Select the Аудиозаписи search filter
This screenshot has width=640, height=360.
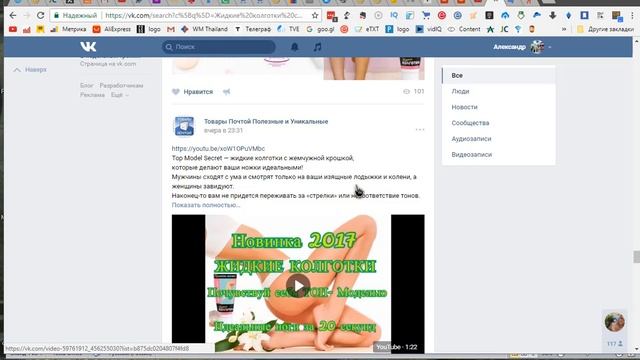coord(499,139)
